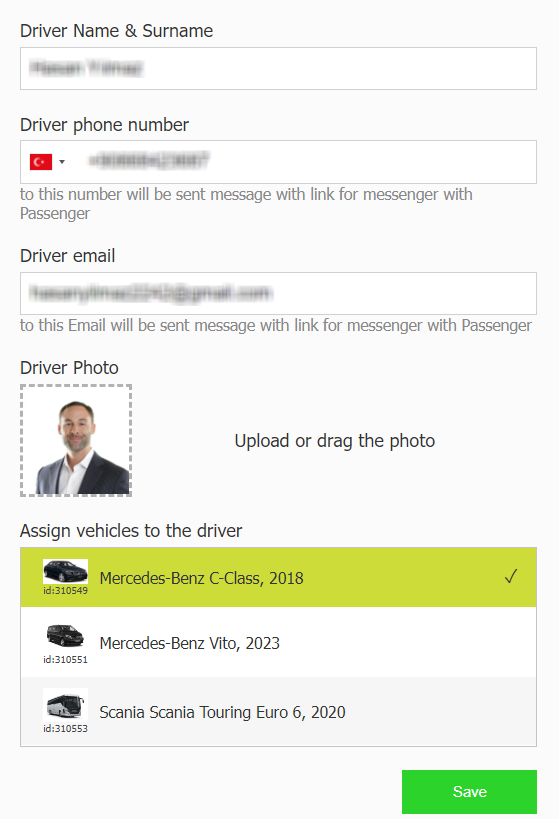
Task: Open the country code dropdown arrow
Action: [x=62, y=162]
